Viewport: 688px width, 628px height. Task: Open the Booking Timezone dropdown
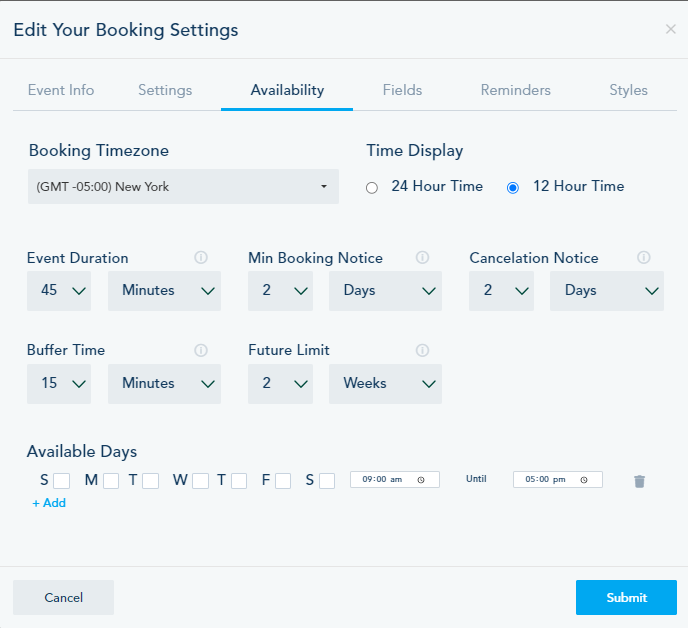(x=183, y=187)
